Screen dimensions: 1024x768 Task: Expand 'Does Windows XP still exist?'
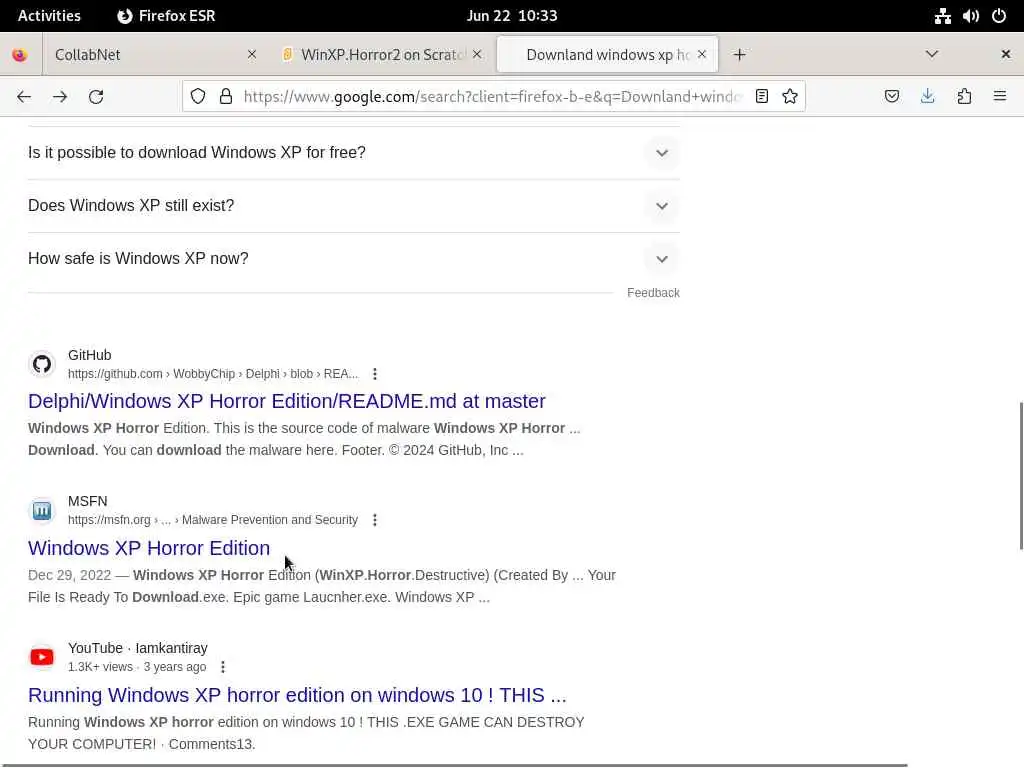click(x=354, y=206)
